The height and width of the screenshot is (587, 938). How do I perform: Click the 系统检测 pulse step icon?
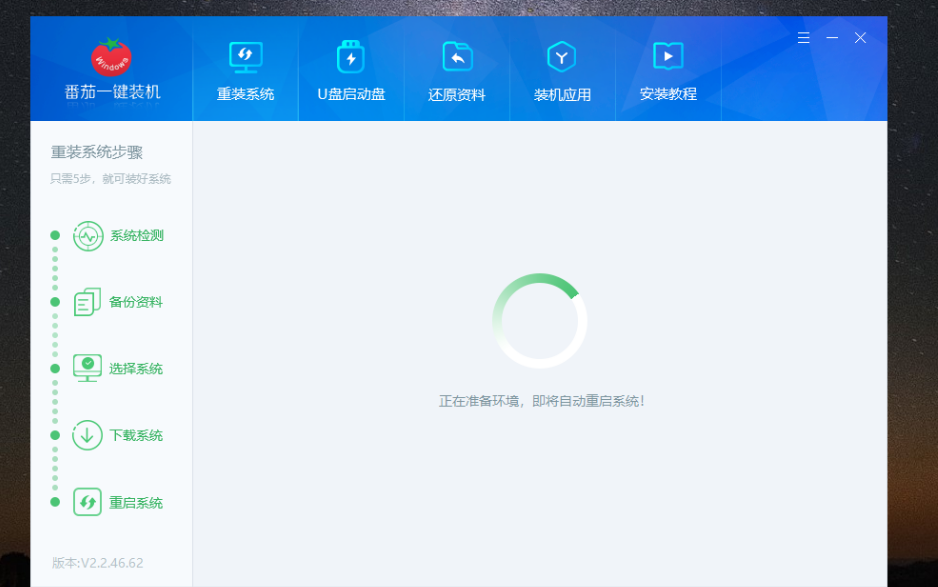point(88,236)
